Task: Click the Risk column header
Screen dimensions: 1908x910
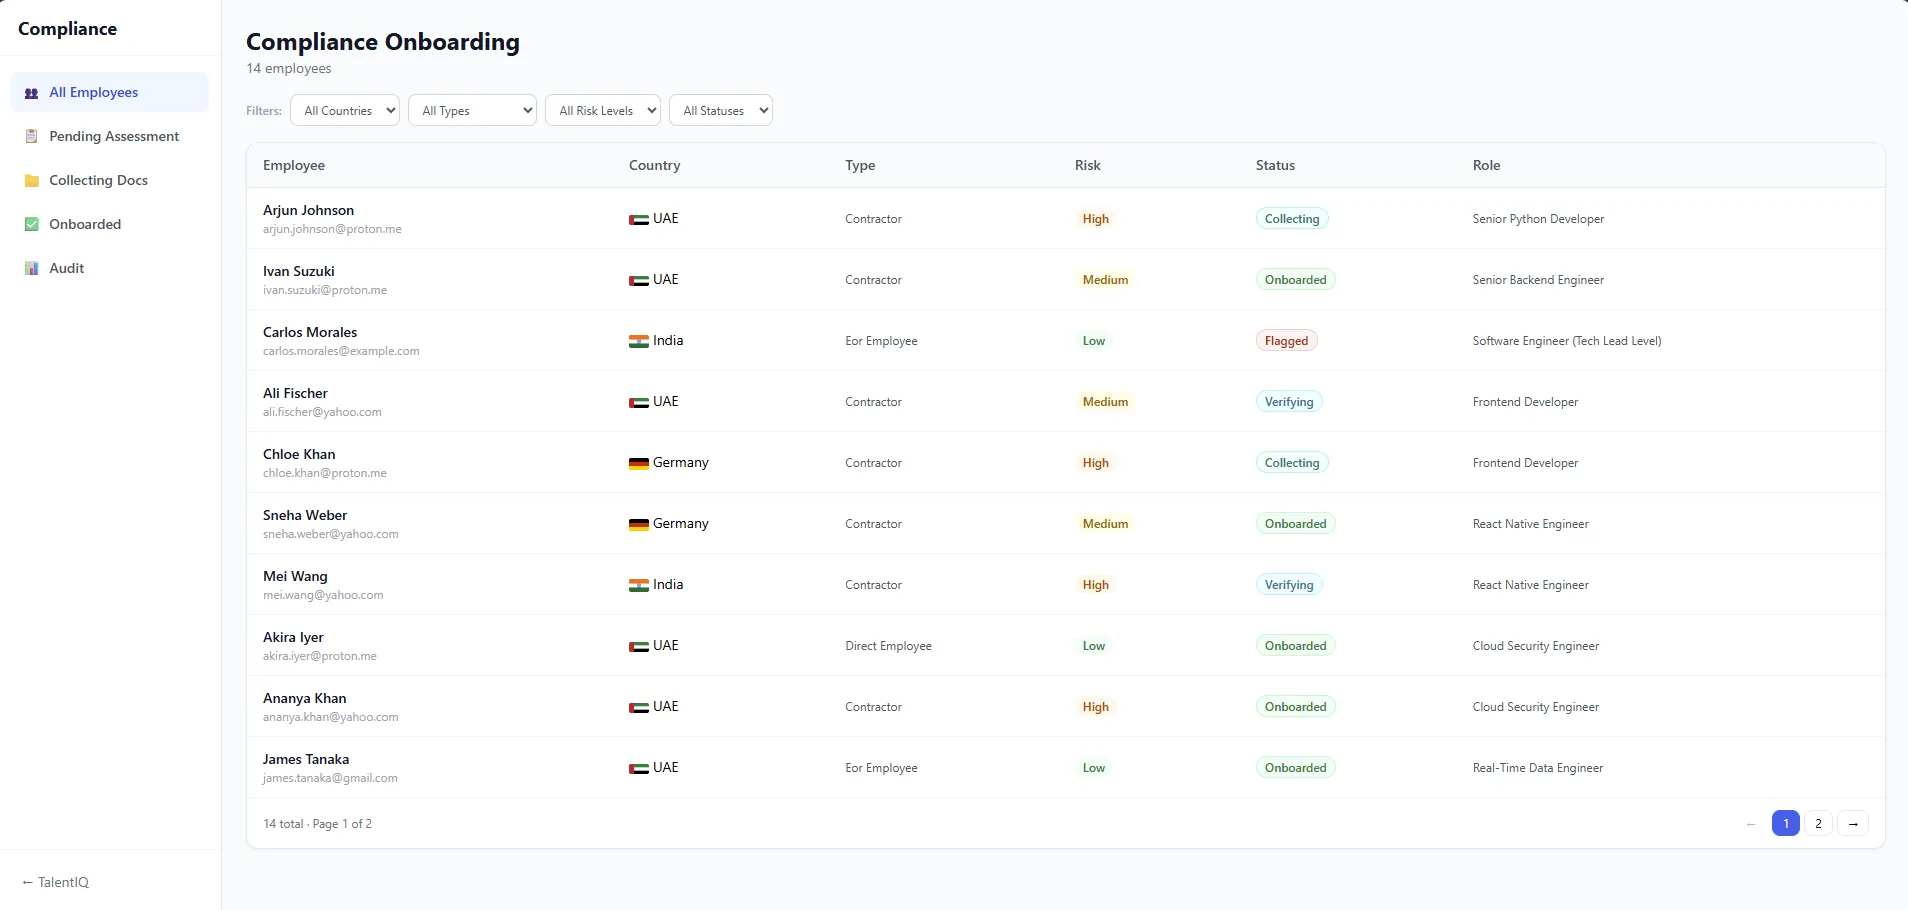Action: pos(1088,165)
